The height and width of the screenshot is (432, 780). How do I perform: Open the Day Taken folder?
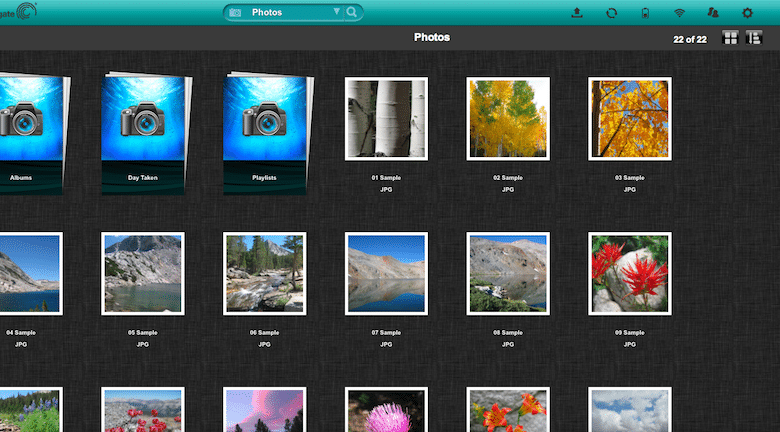[146, 133]
